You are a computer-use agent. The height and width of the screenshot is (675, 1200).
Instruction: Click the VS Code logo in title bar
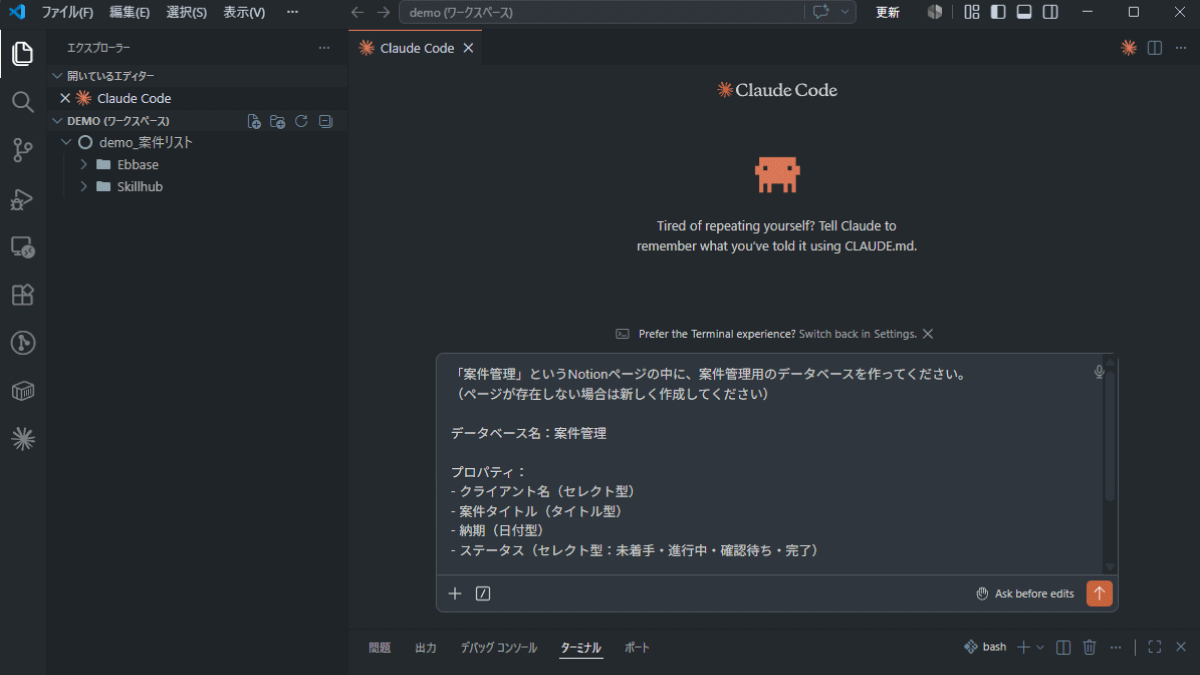pos(16,12)
